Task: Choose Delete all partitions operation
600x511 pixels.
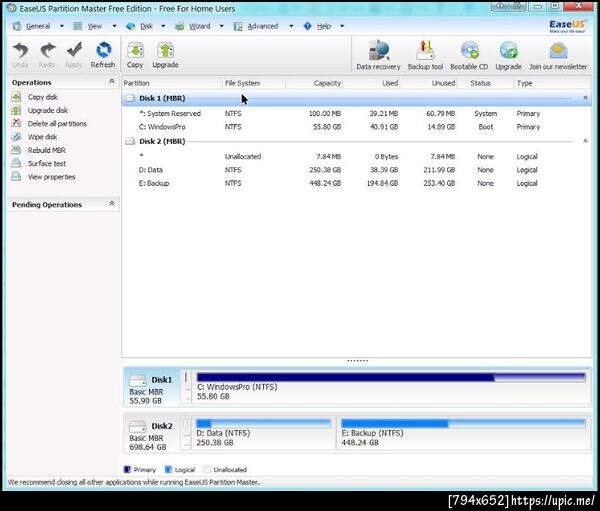Action: (57, 124)
